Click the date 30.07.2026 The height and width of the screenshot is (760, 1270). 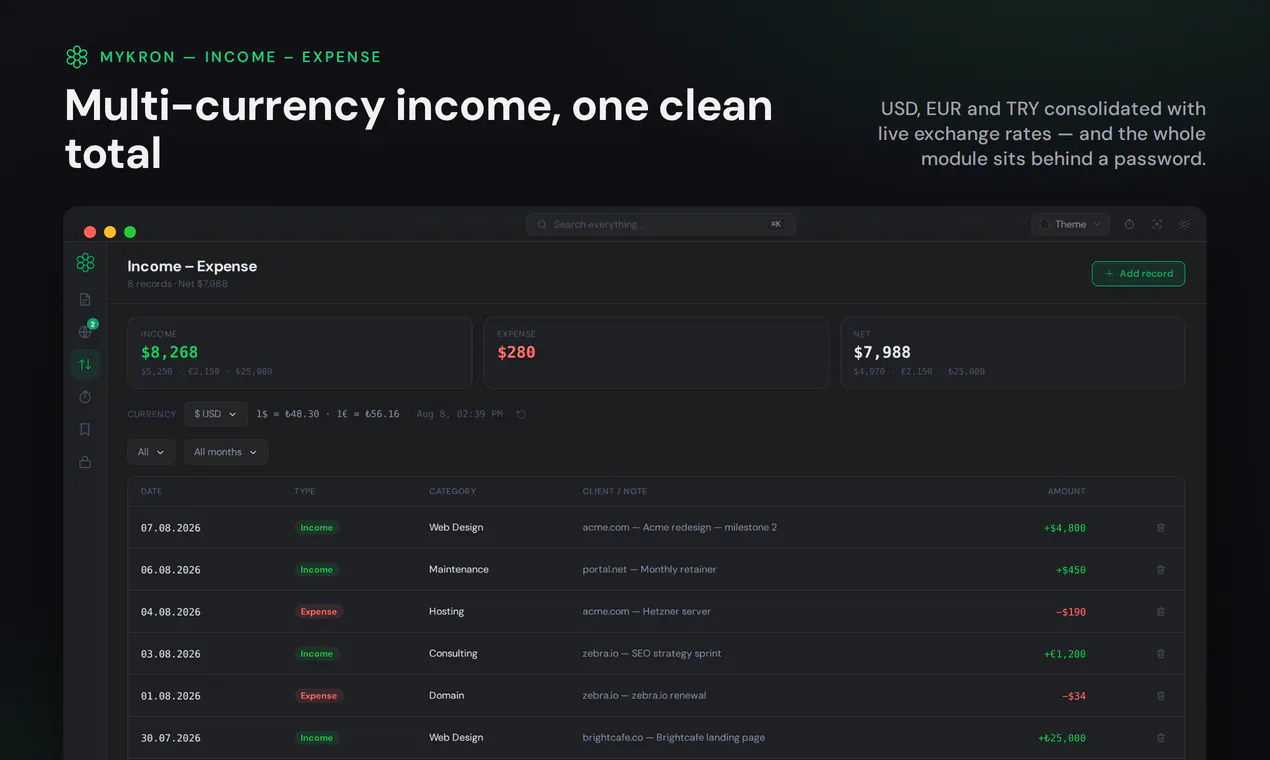170,738
